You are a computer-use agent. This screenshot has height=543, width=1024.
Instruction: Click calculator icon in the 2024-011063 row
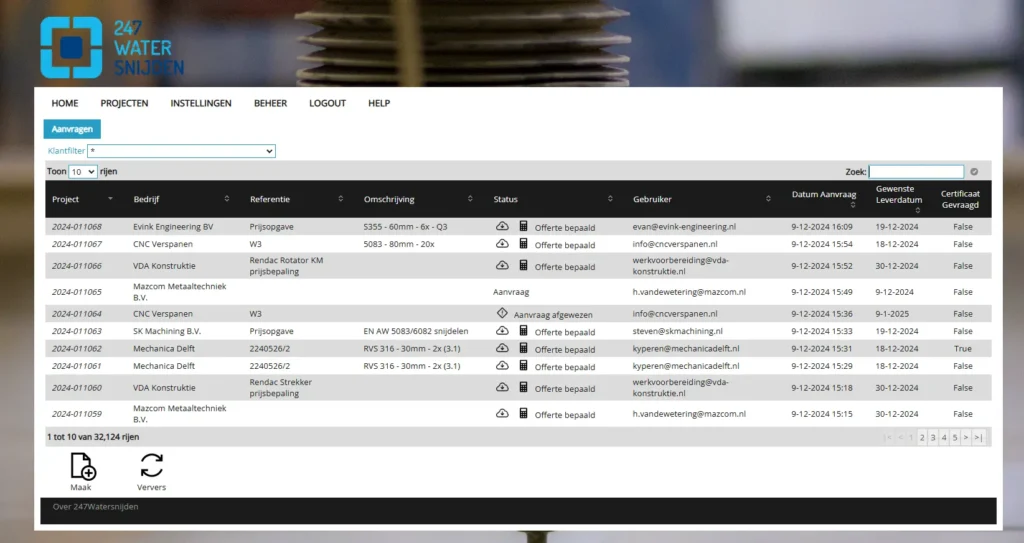523,331
